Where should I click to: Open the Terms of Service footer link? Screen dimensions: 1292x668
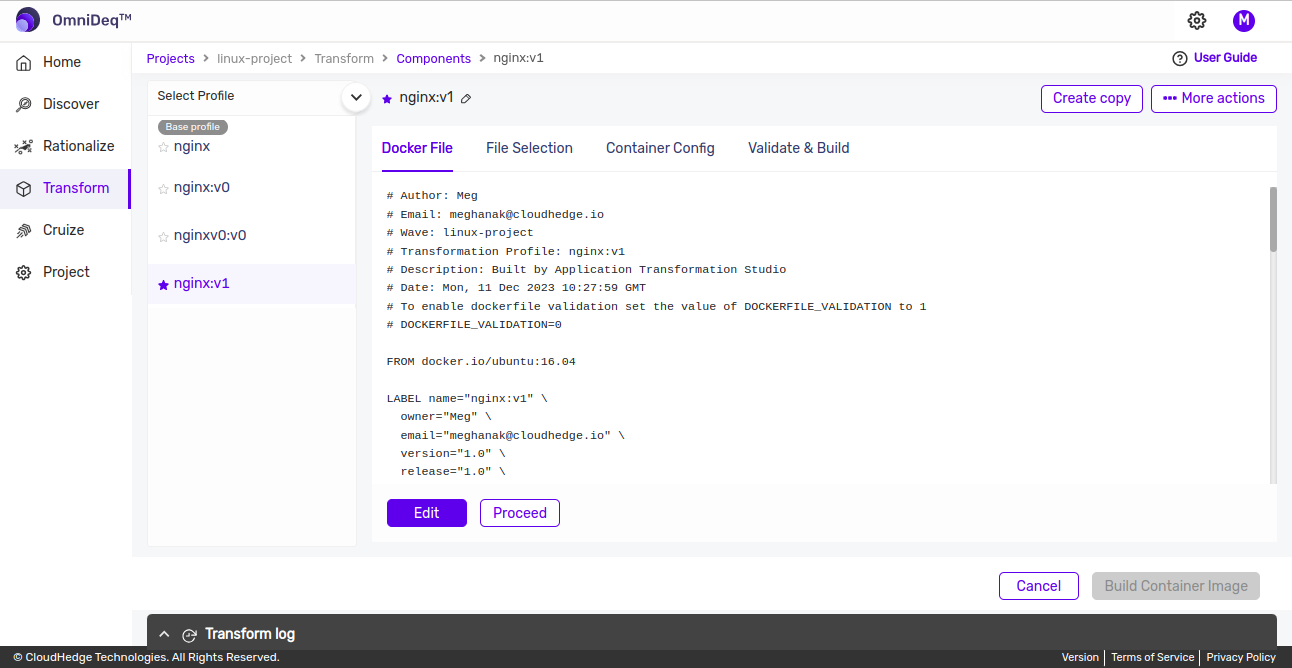click(1152, 657)
